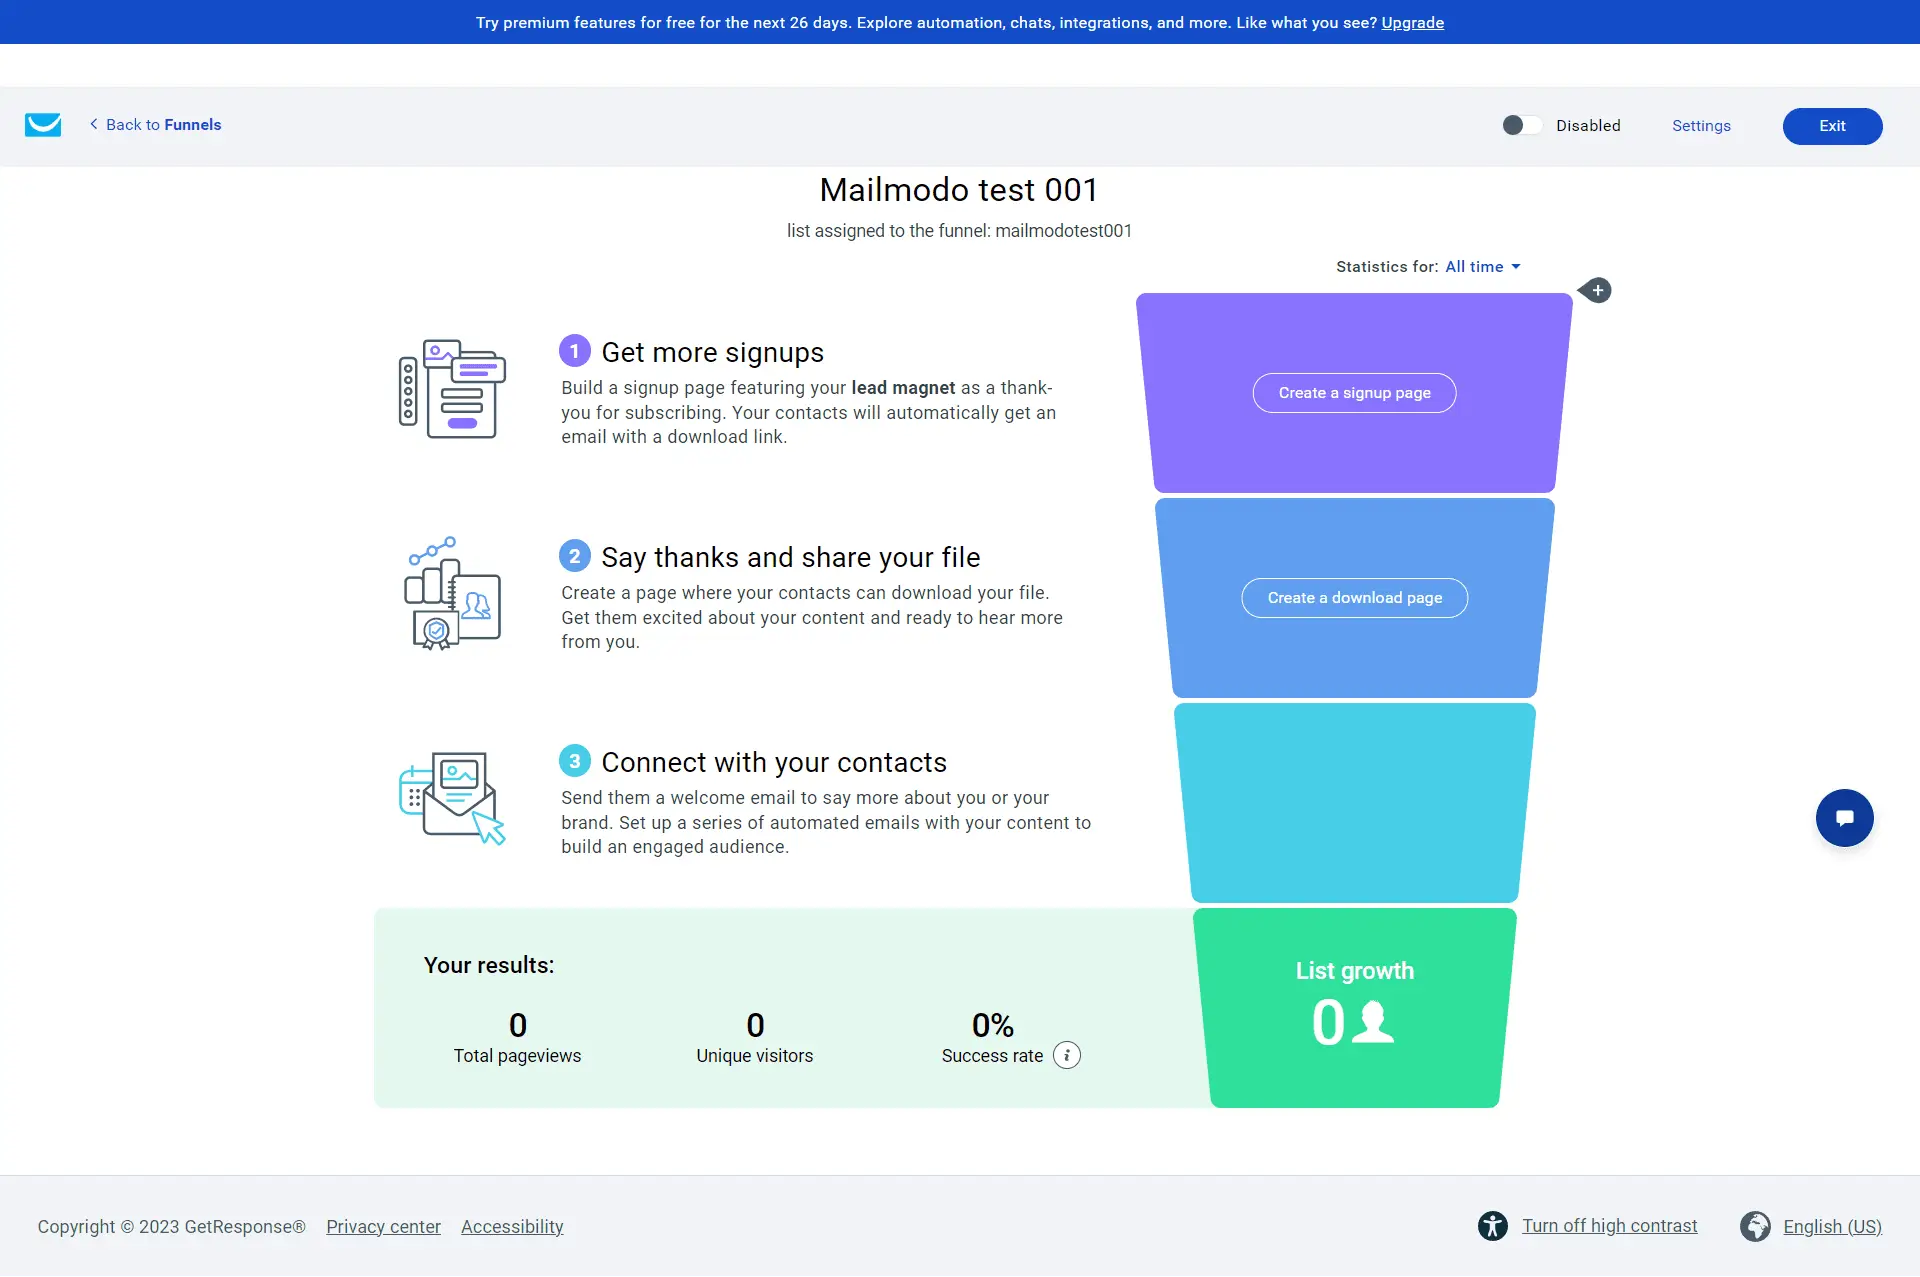The height and width of the screenshot is (1277, 1920).
Task: Open the All time statistics dropdown
Action: coord(1482,267)
